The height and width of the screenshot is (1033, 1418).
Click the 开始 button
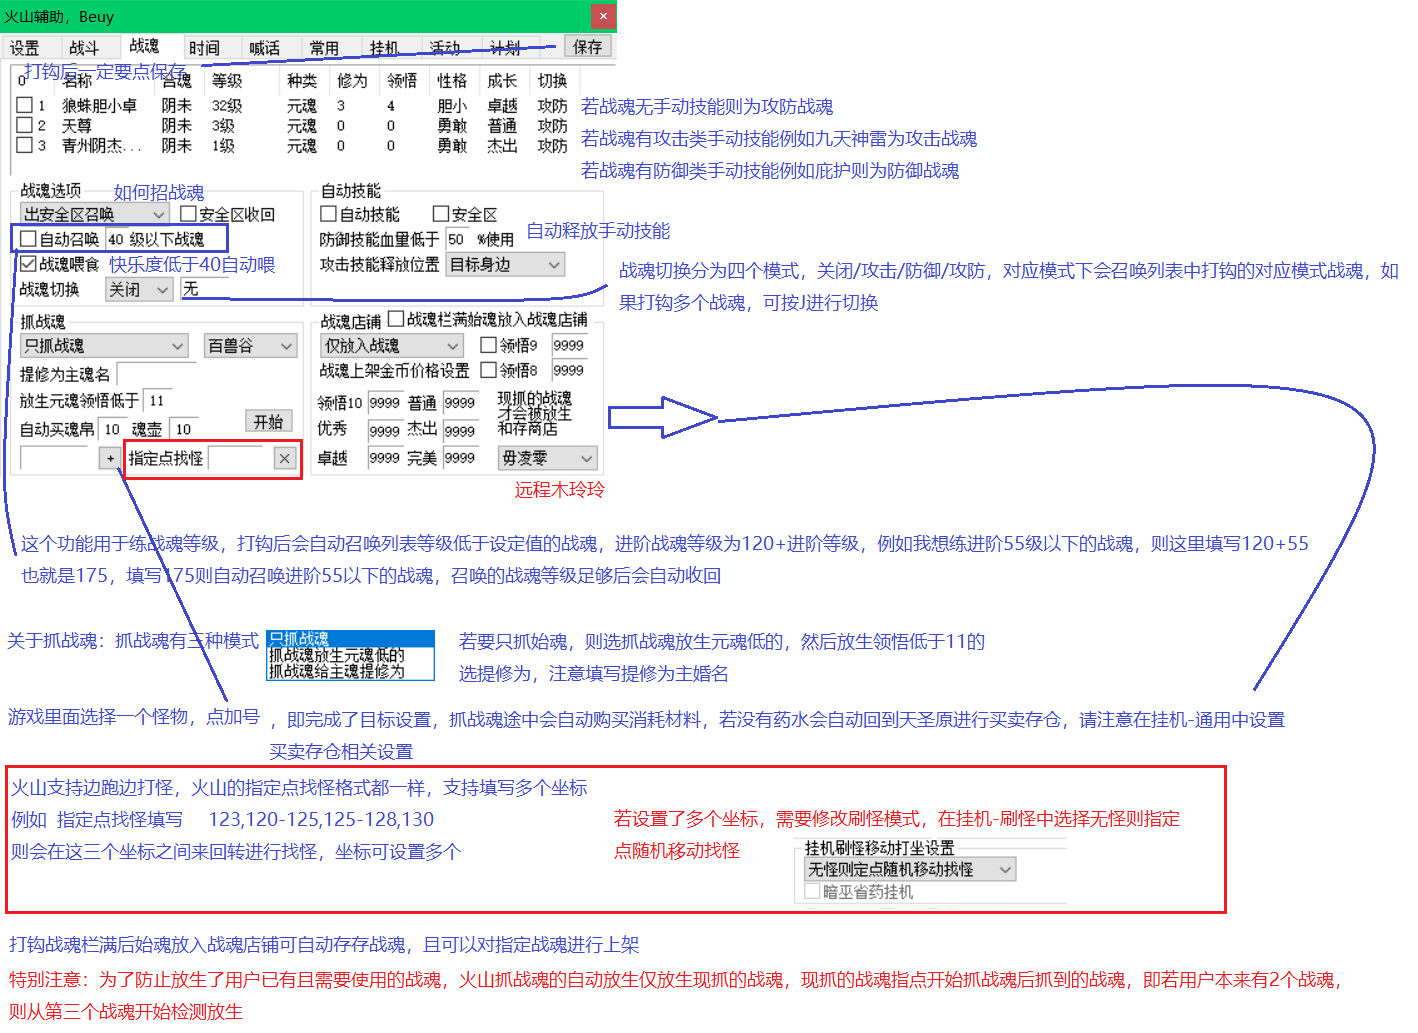click(x=268, y=421)
